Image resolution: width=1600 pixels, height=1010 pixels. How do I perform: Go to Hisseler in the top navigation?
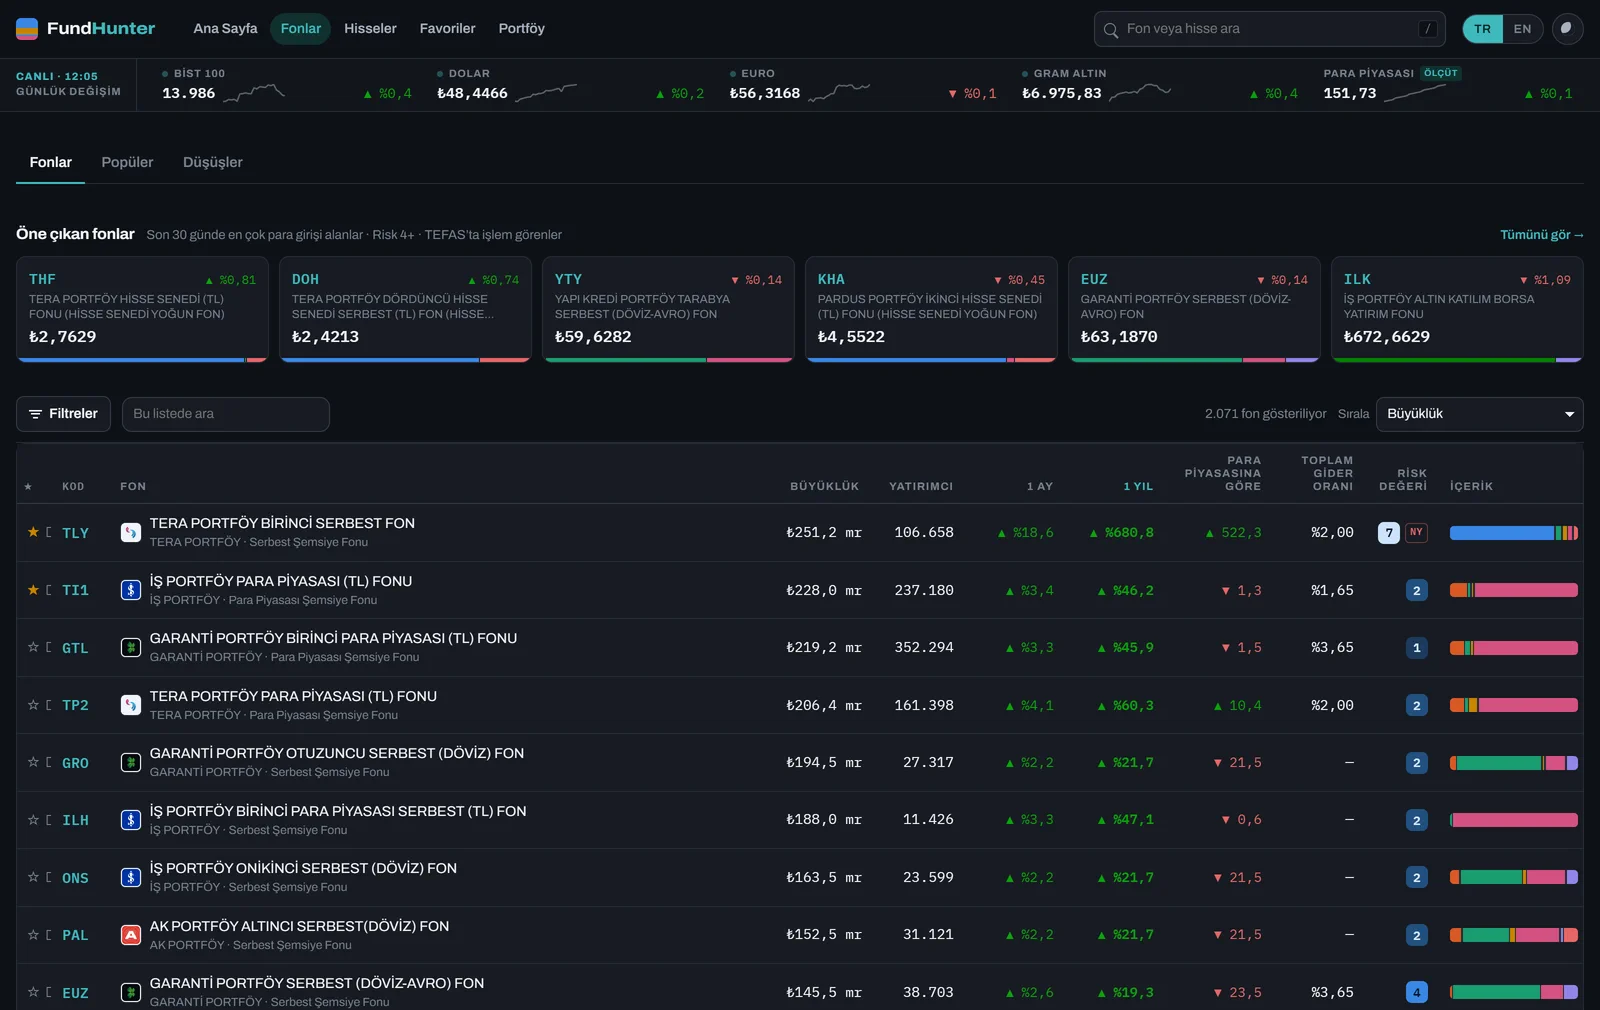pyautogui.click(x=370, y=29)
